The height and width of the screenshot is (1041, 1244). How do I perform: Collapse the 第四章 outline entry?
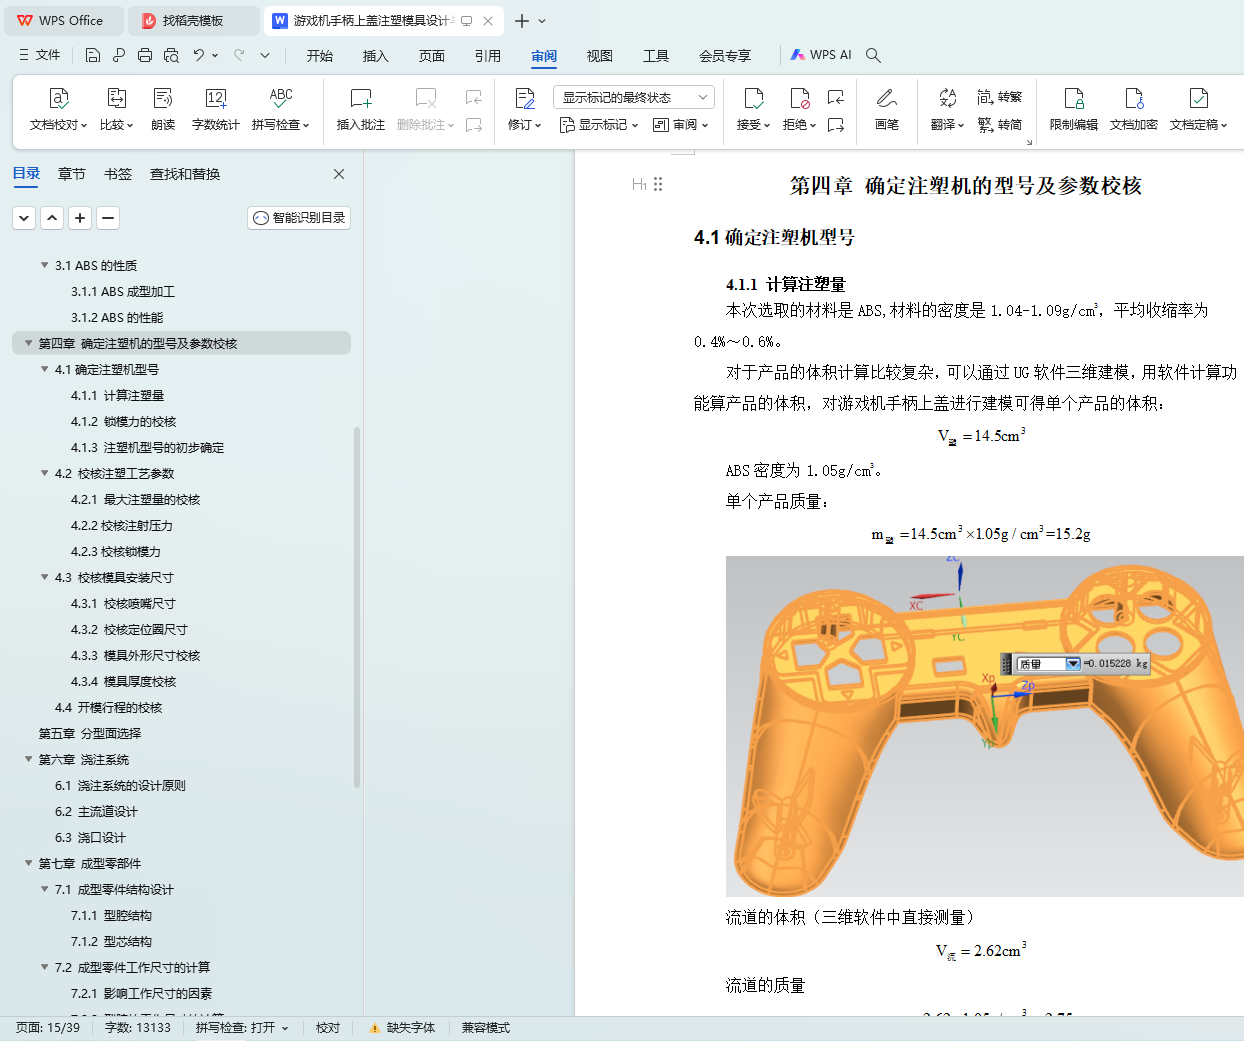tap(28, 343)
